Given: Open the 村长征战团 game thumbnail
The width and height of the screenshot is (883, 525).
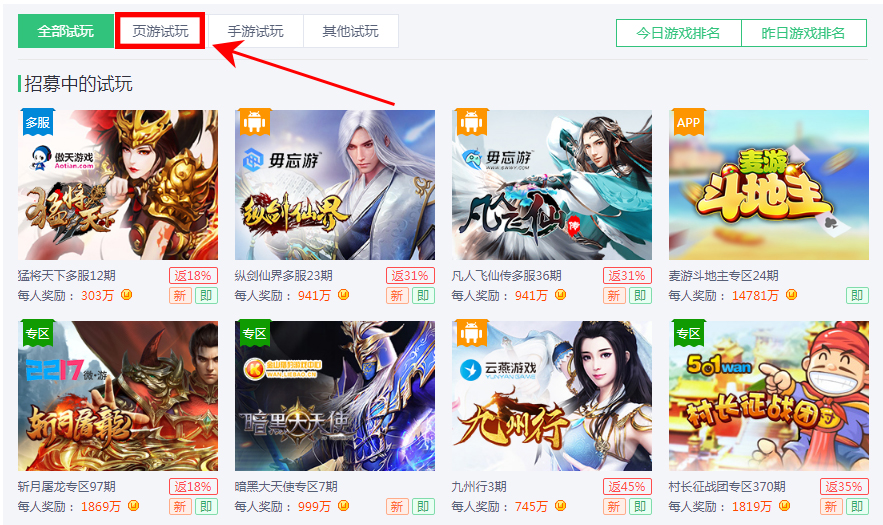Looking at the screenshot, I should point(769,396).
